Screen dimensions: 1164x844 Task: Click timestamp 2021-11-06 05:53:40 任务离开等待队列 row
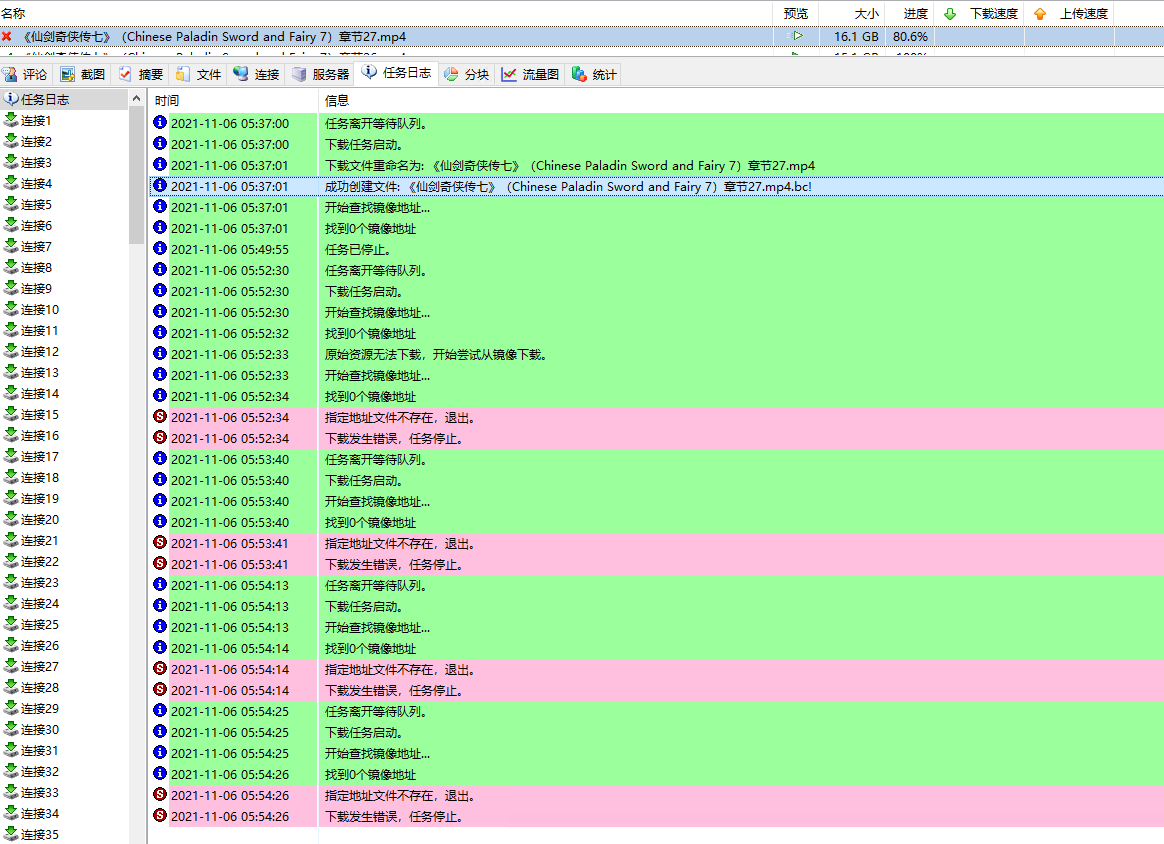coord(230,459)
